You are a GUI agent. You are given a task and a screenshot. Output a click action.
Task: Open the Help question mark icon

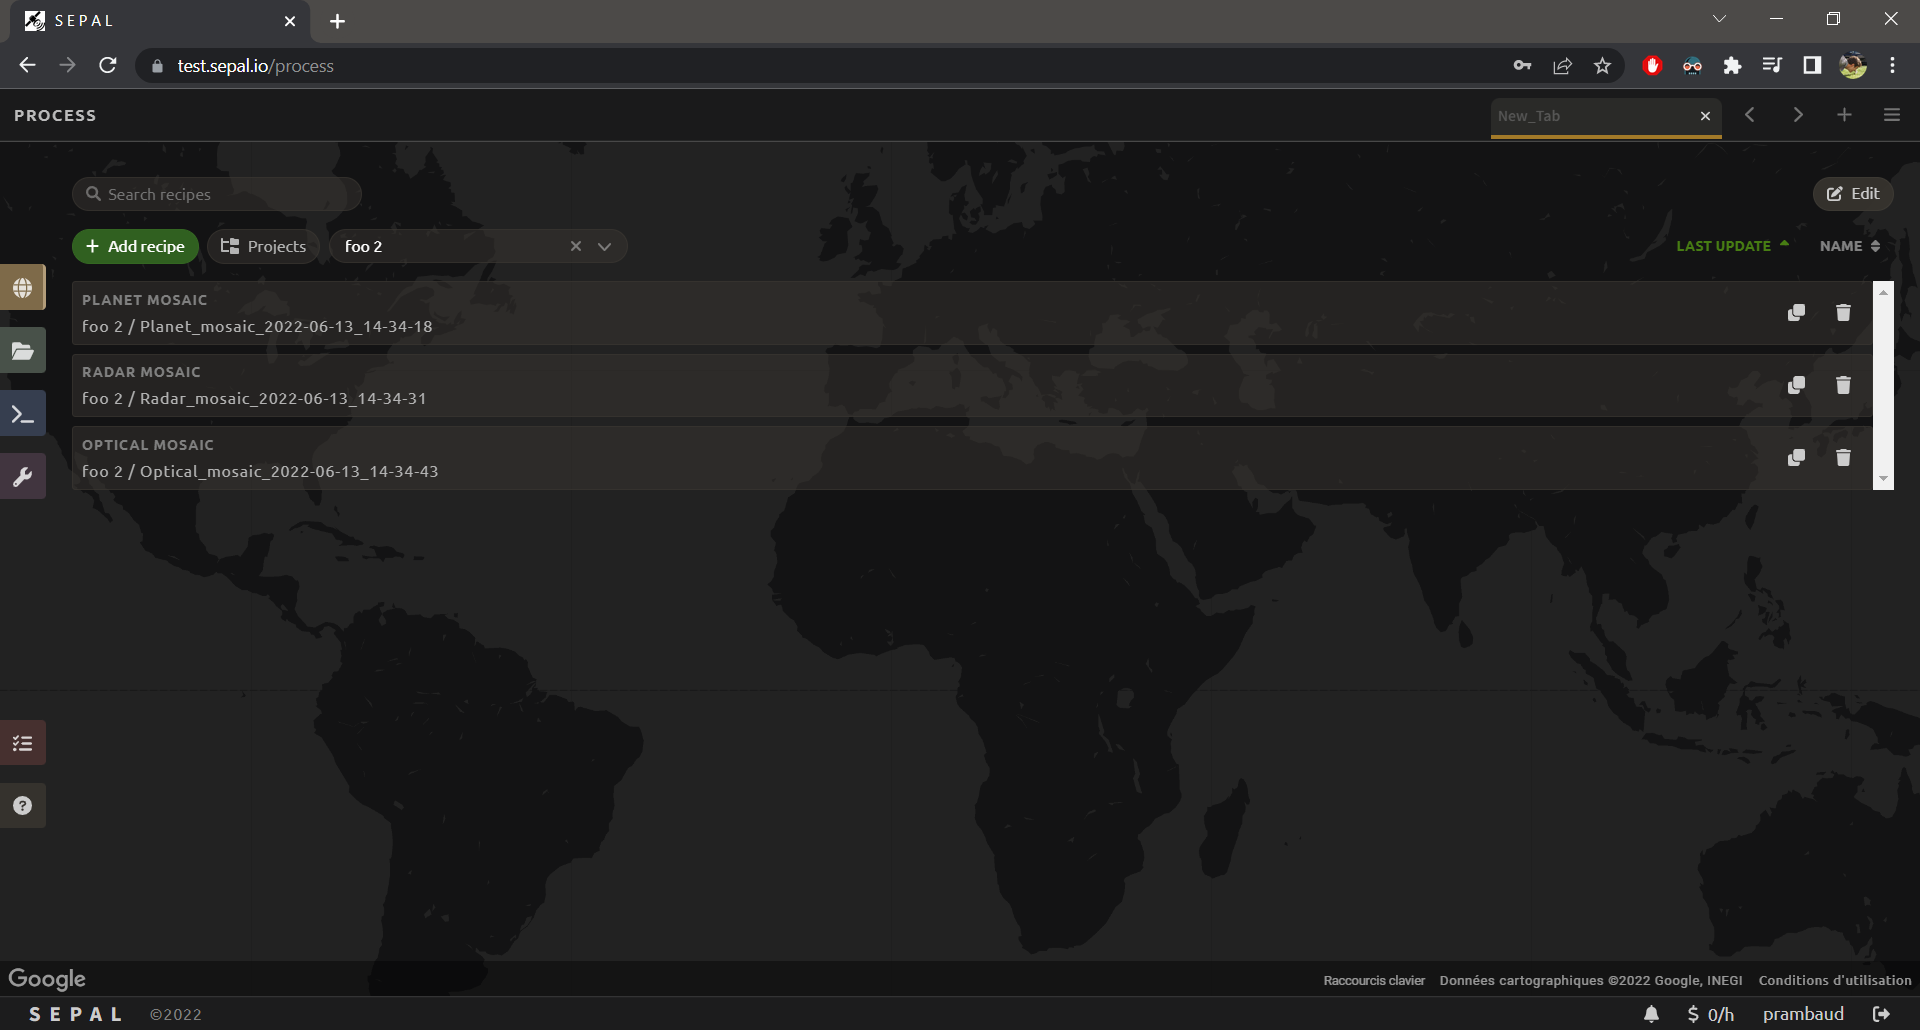click(x=22, y=806)
